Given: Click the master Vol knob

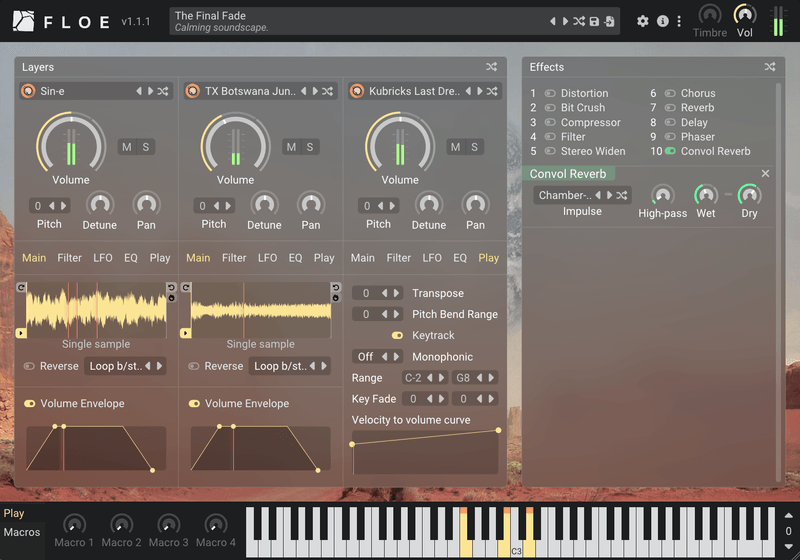Looking at the screenshot, I should 745,15.
